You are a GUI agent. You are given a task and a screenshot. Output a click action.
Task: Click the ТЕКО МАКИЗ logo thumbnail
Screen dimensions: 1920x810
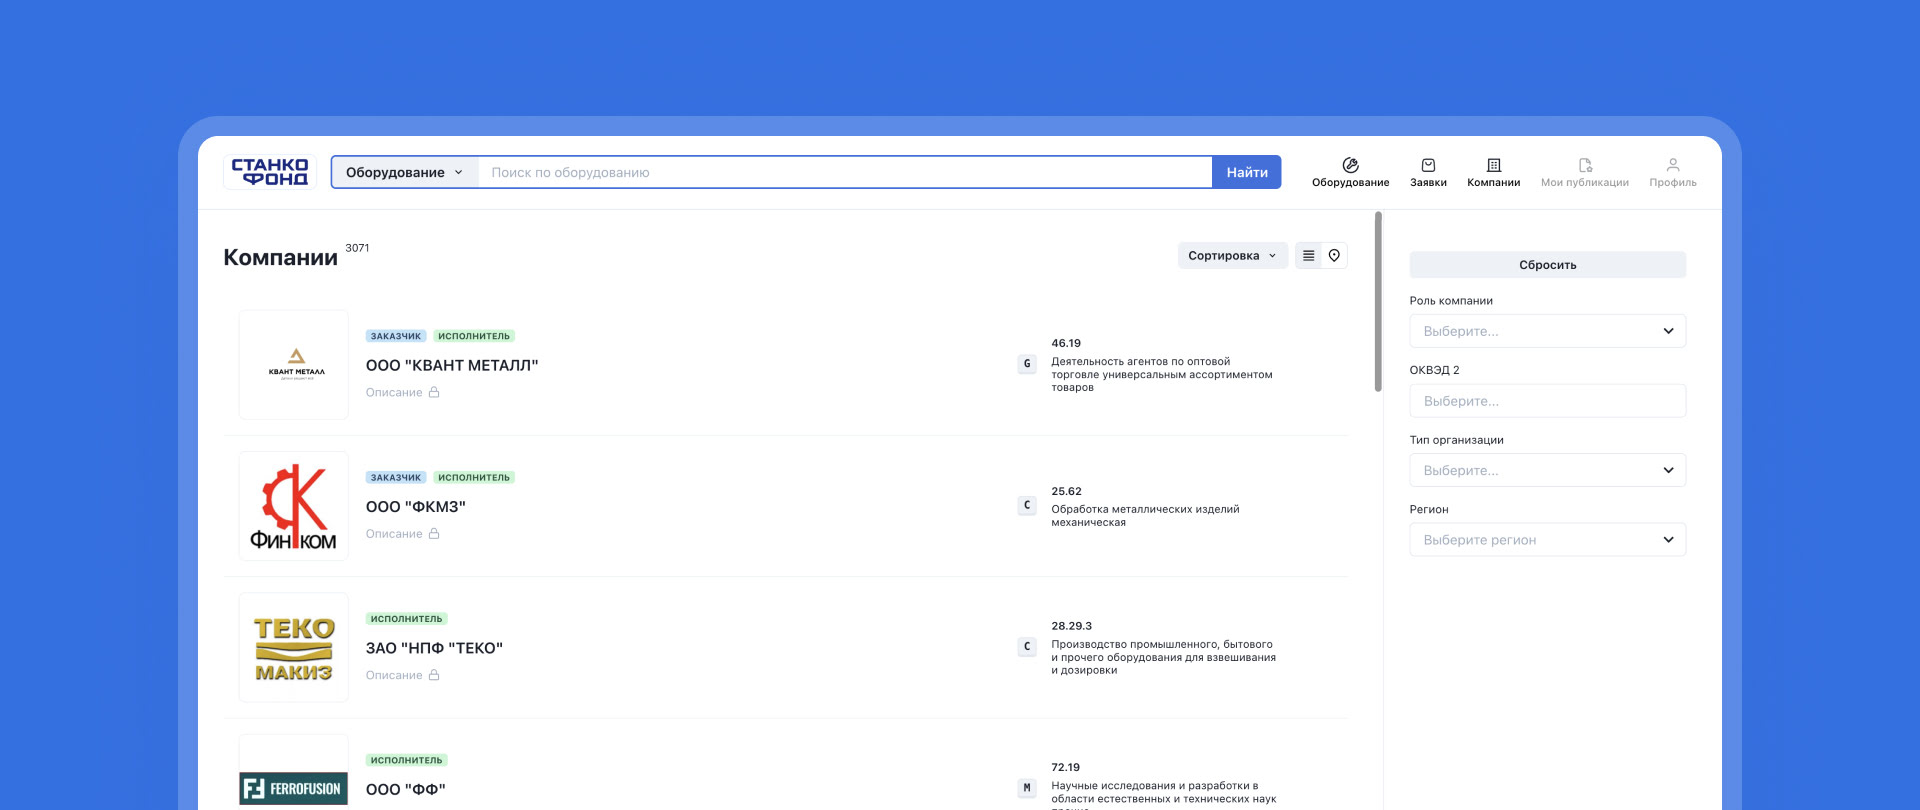[x=294, y=647]
